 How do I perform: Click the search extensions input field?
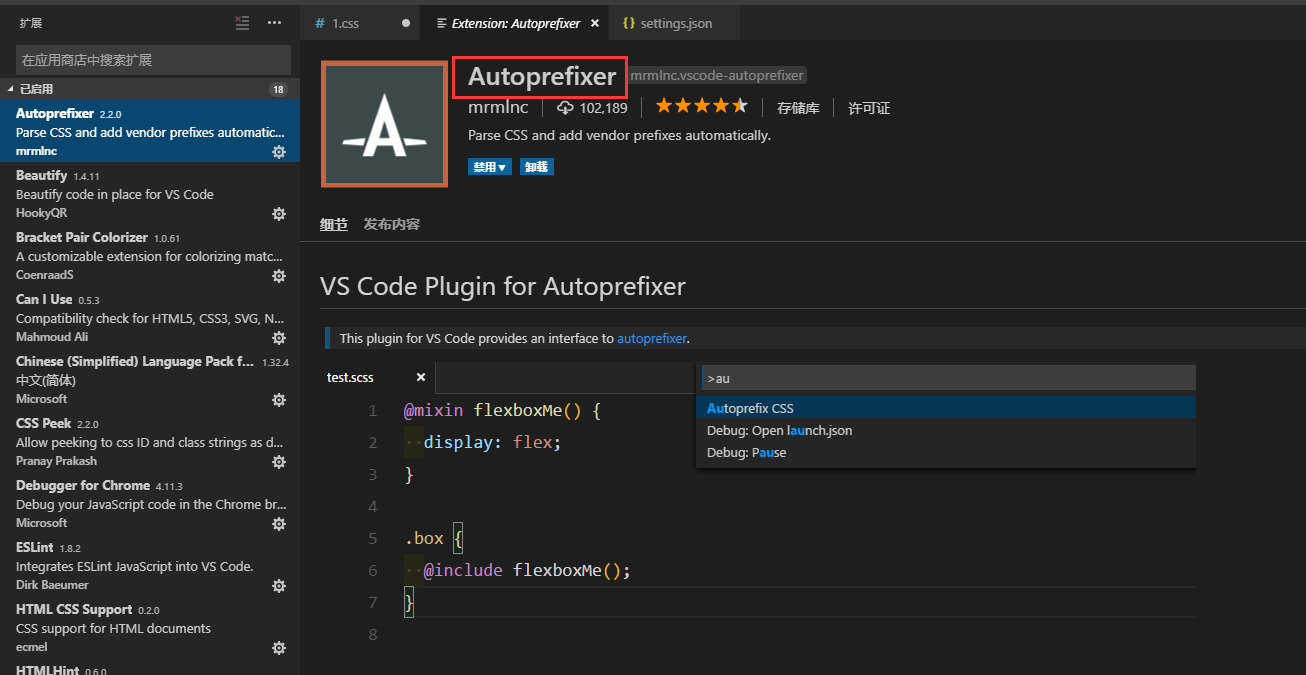click(x=153, y=60)
